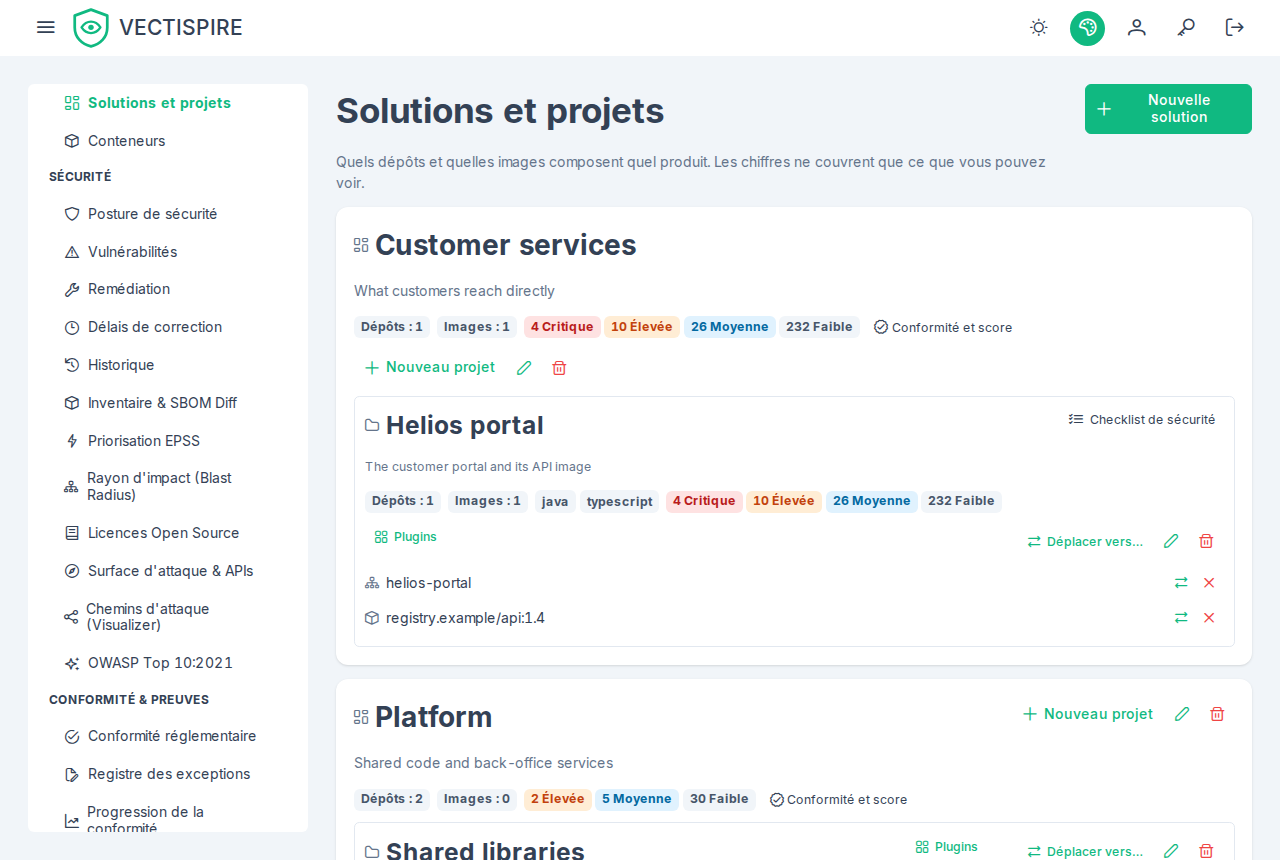Move the registry.example/api:1.4 image
This screenshot has width=1280, height=860.
1181,618
